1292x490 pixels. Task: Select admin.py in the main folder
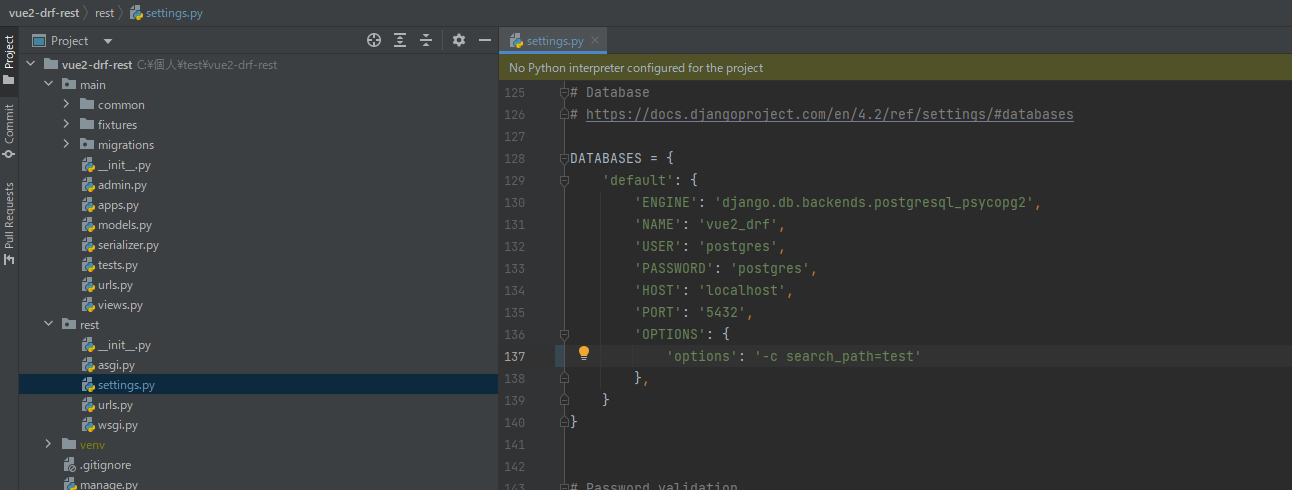coord(122,185)
